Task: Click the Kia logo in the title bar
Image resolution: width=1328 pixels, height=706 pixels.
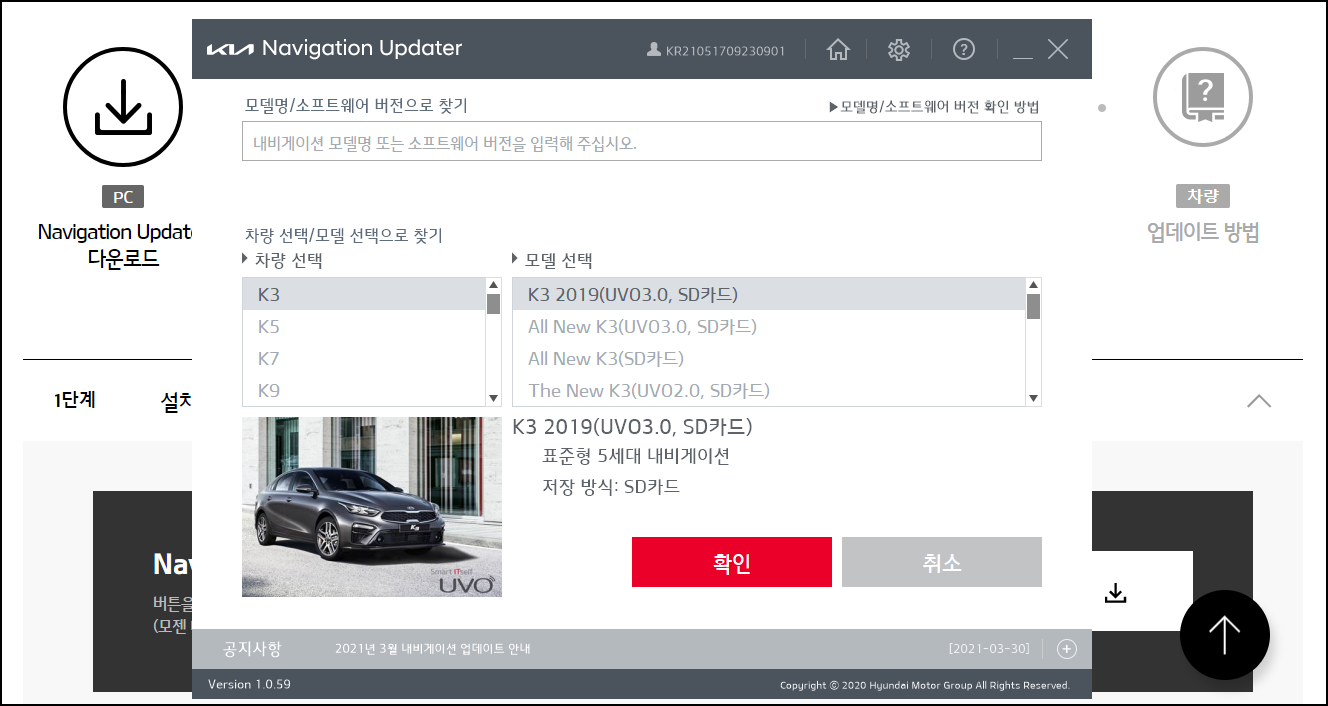Action: click(x=230, y=49)
